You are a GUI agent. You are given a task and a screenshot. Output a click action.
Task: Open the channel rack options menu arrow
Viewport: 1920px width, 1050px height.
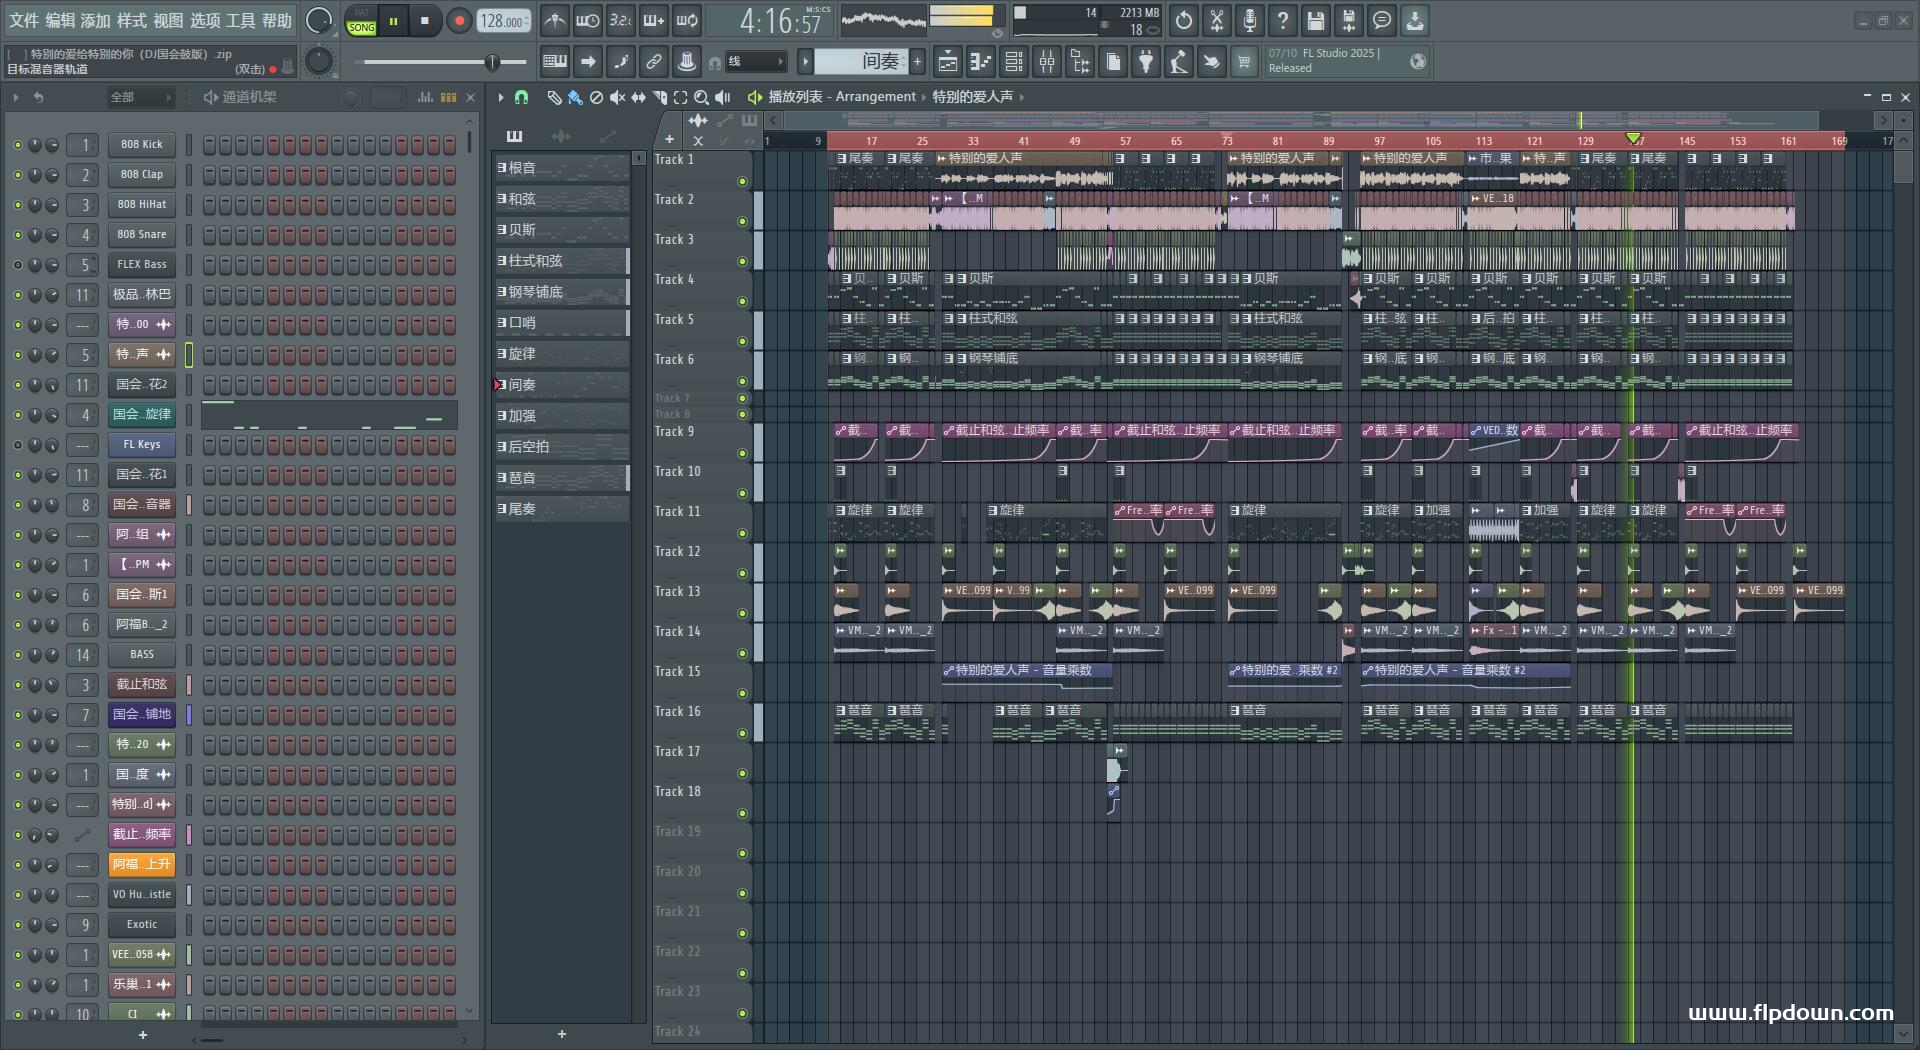(x=16, y=97)
